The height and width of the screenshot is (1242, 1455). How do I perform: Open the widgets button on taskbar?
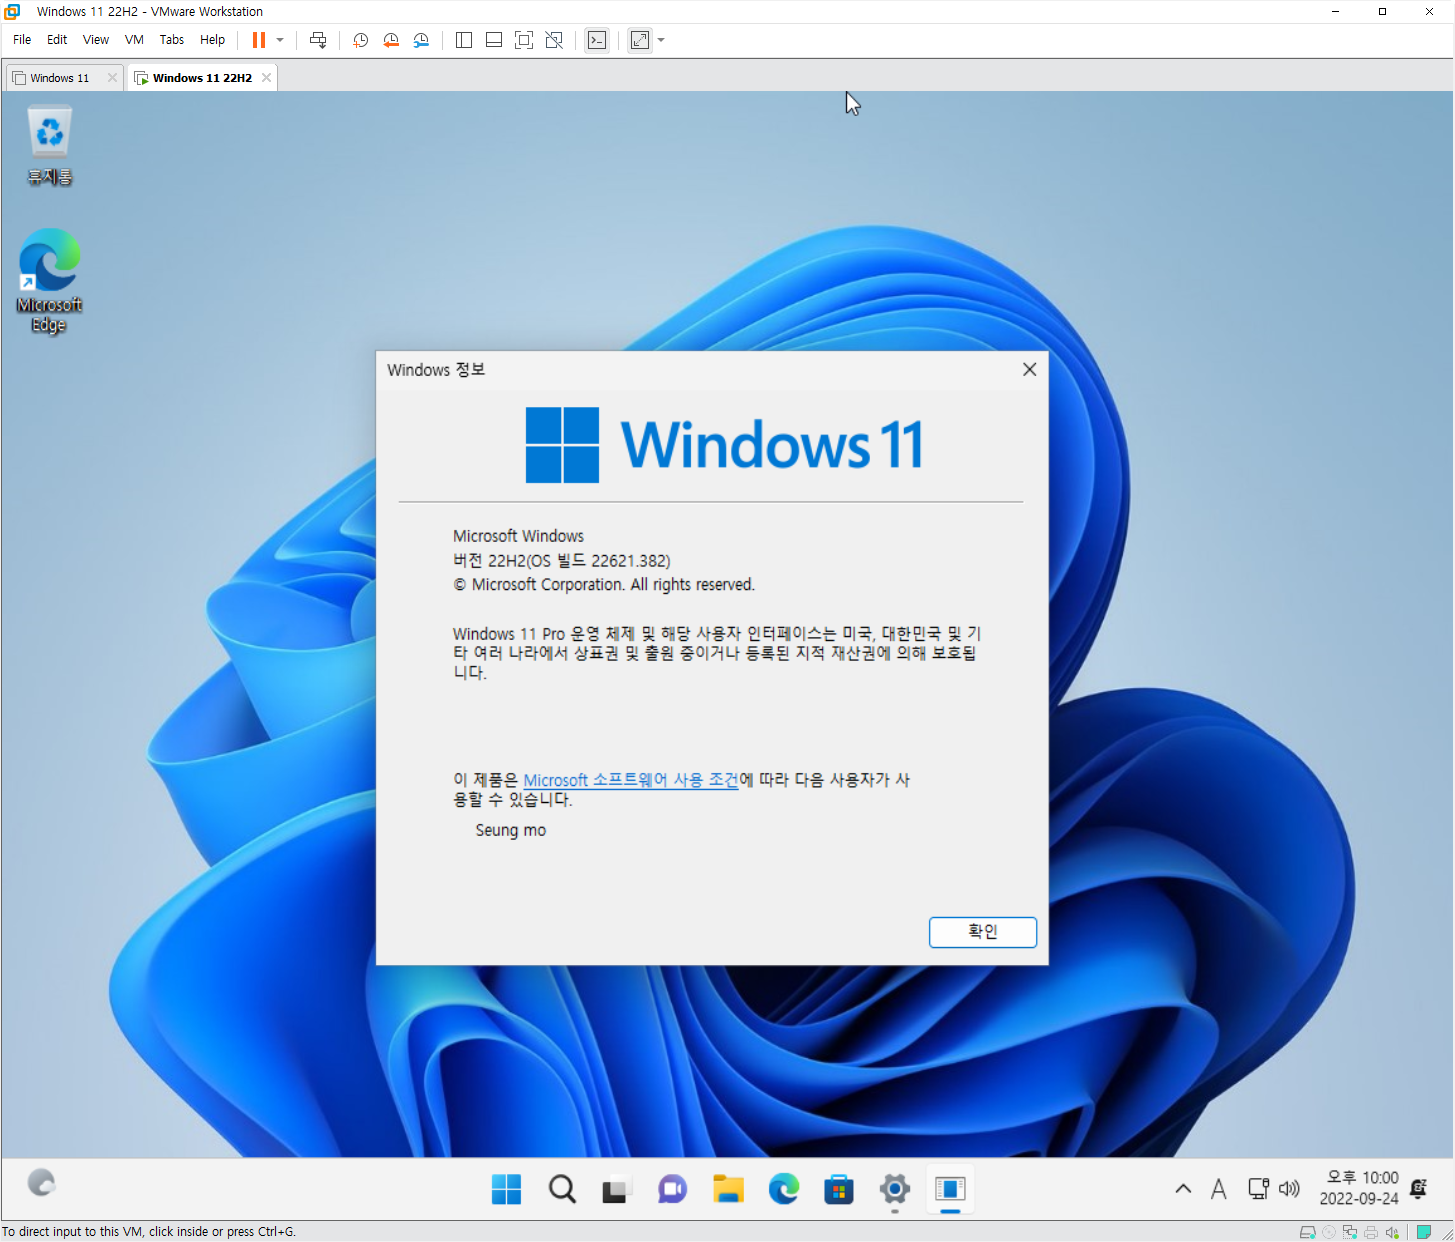[41, 1184]
